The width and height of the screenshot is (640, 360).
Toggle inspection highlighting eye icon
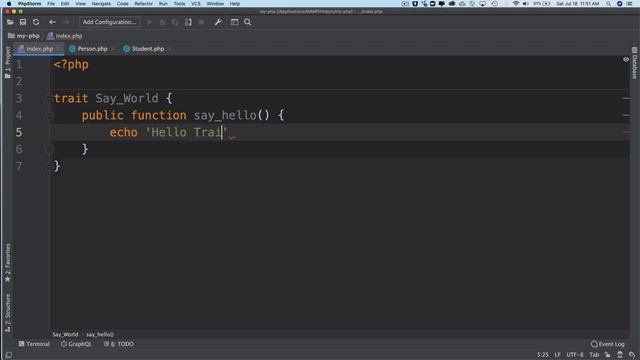(x=626, y=60)
